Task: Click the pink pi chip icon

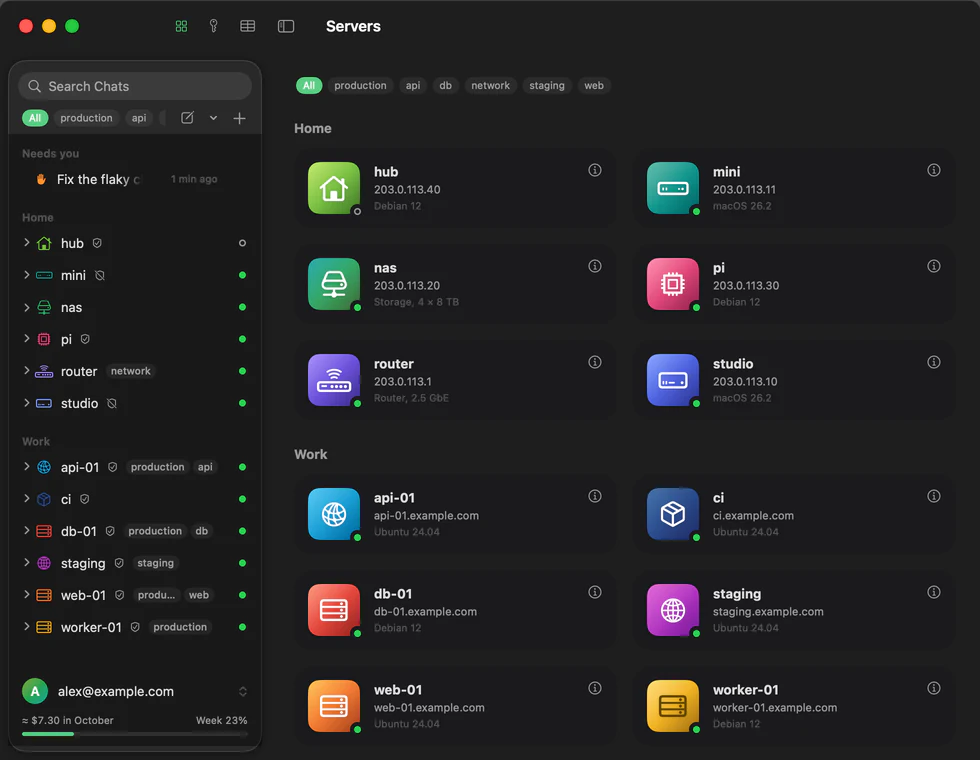Action: pyautogui.click(x=672, y=284)
